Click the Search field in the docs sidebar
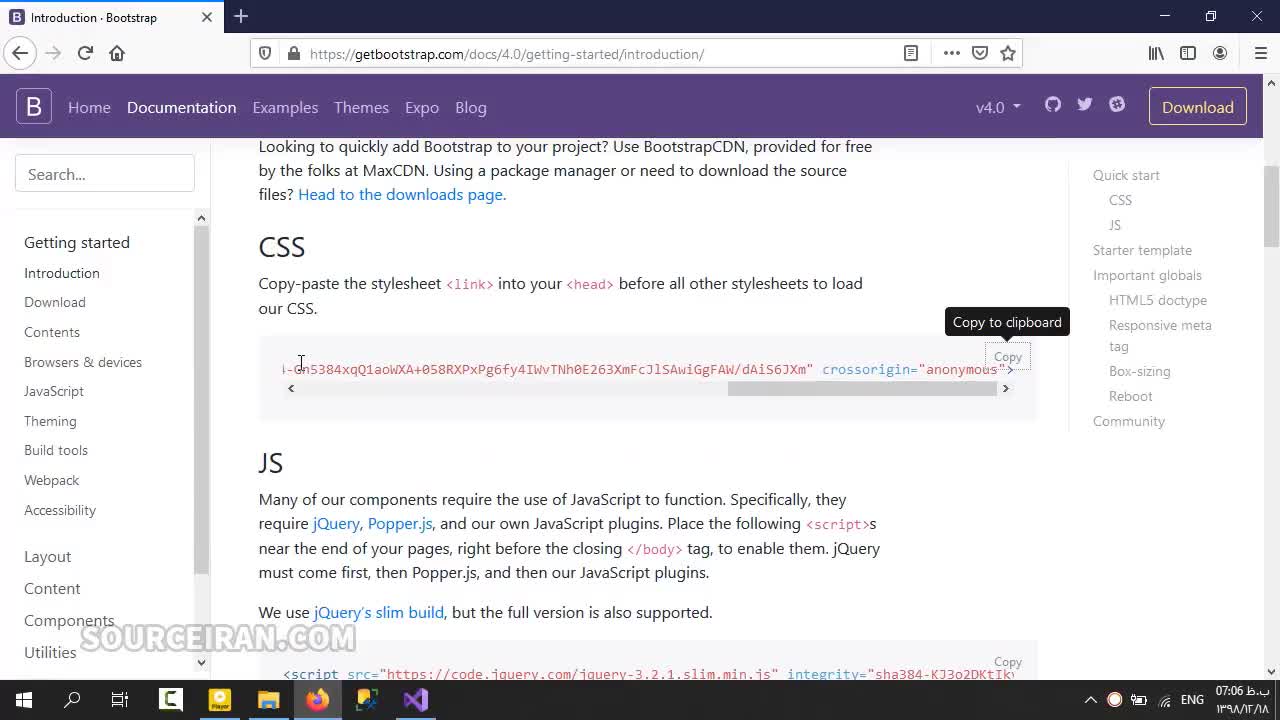The height and width of the screenshot is (720, 1280). tap(104, 173)
